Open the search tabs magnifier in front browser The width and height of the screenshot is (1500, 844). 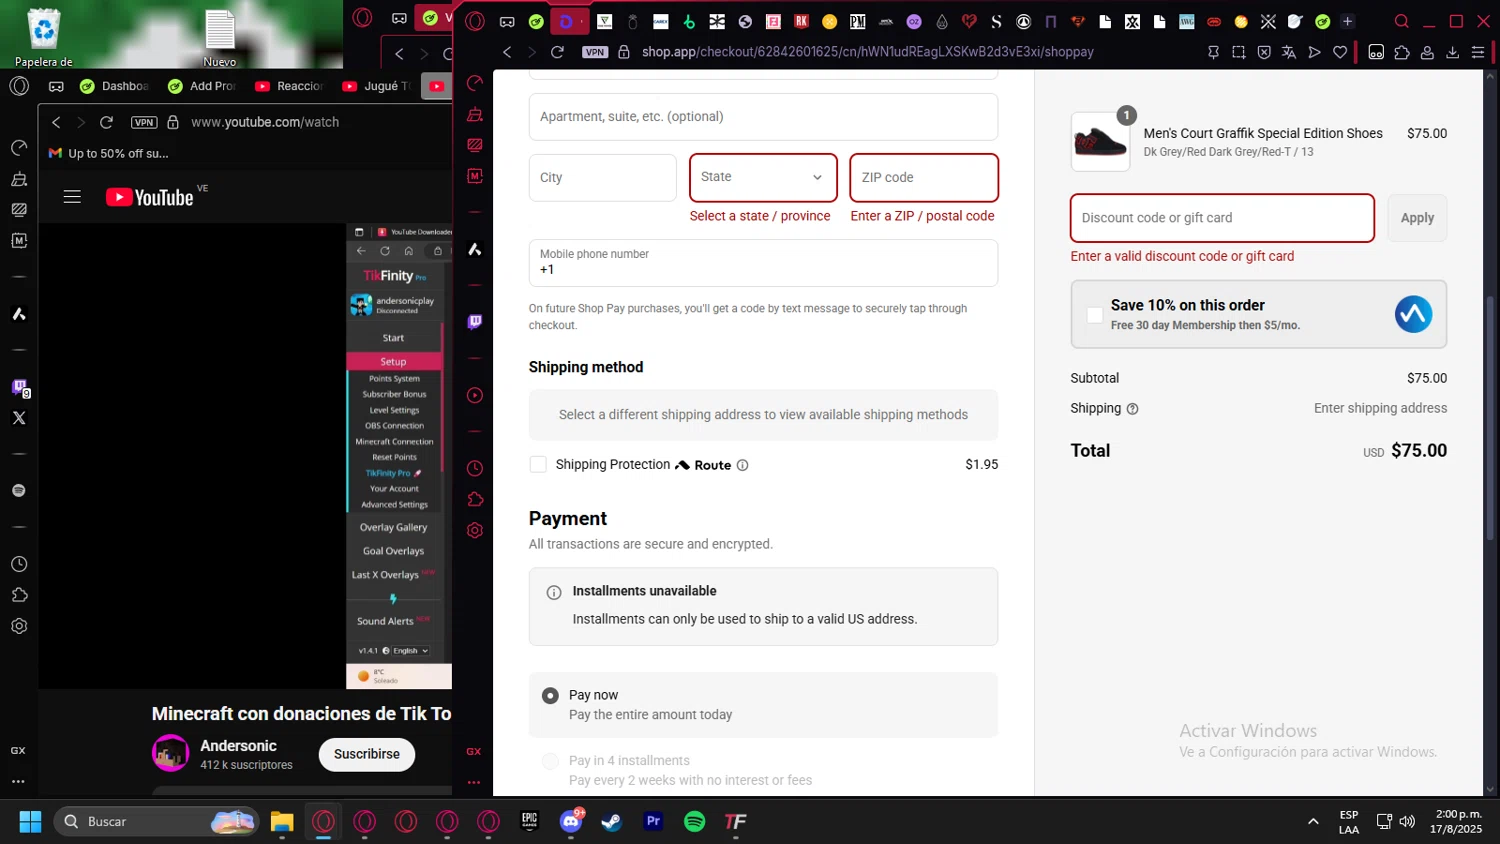pos(1402,21)
